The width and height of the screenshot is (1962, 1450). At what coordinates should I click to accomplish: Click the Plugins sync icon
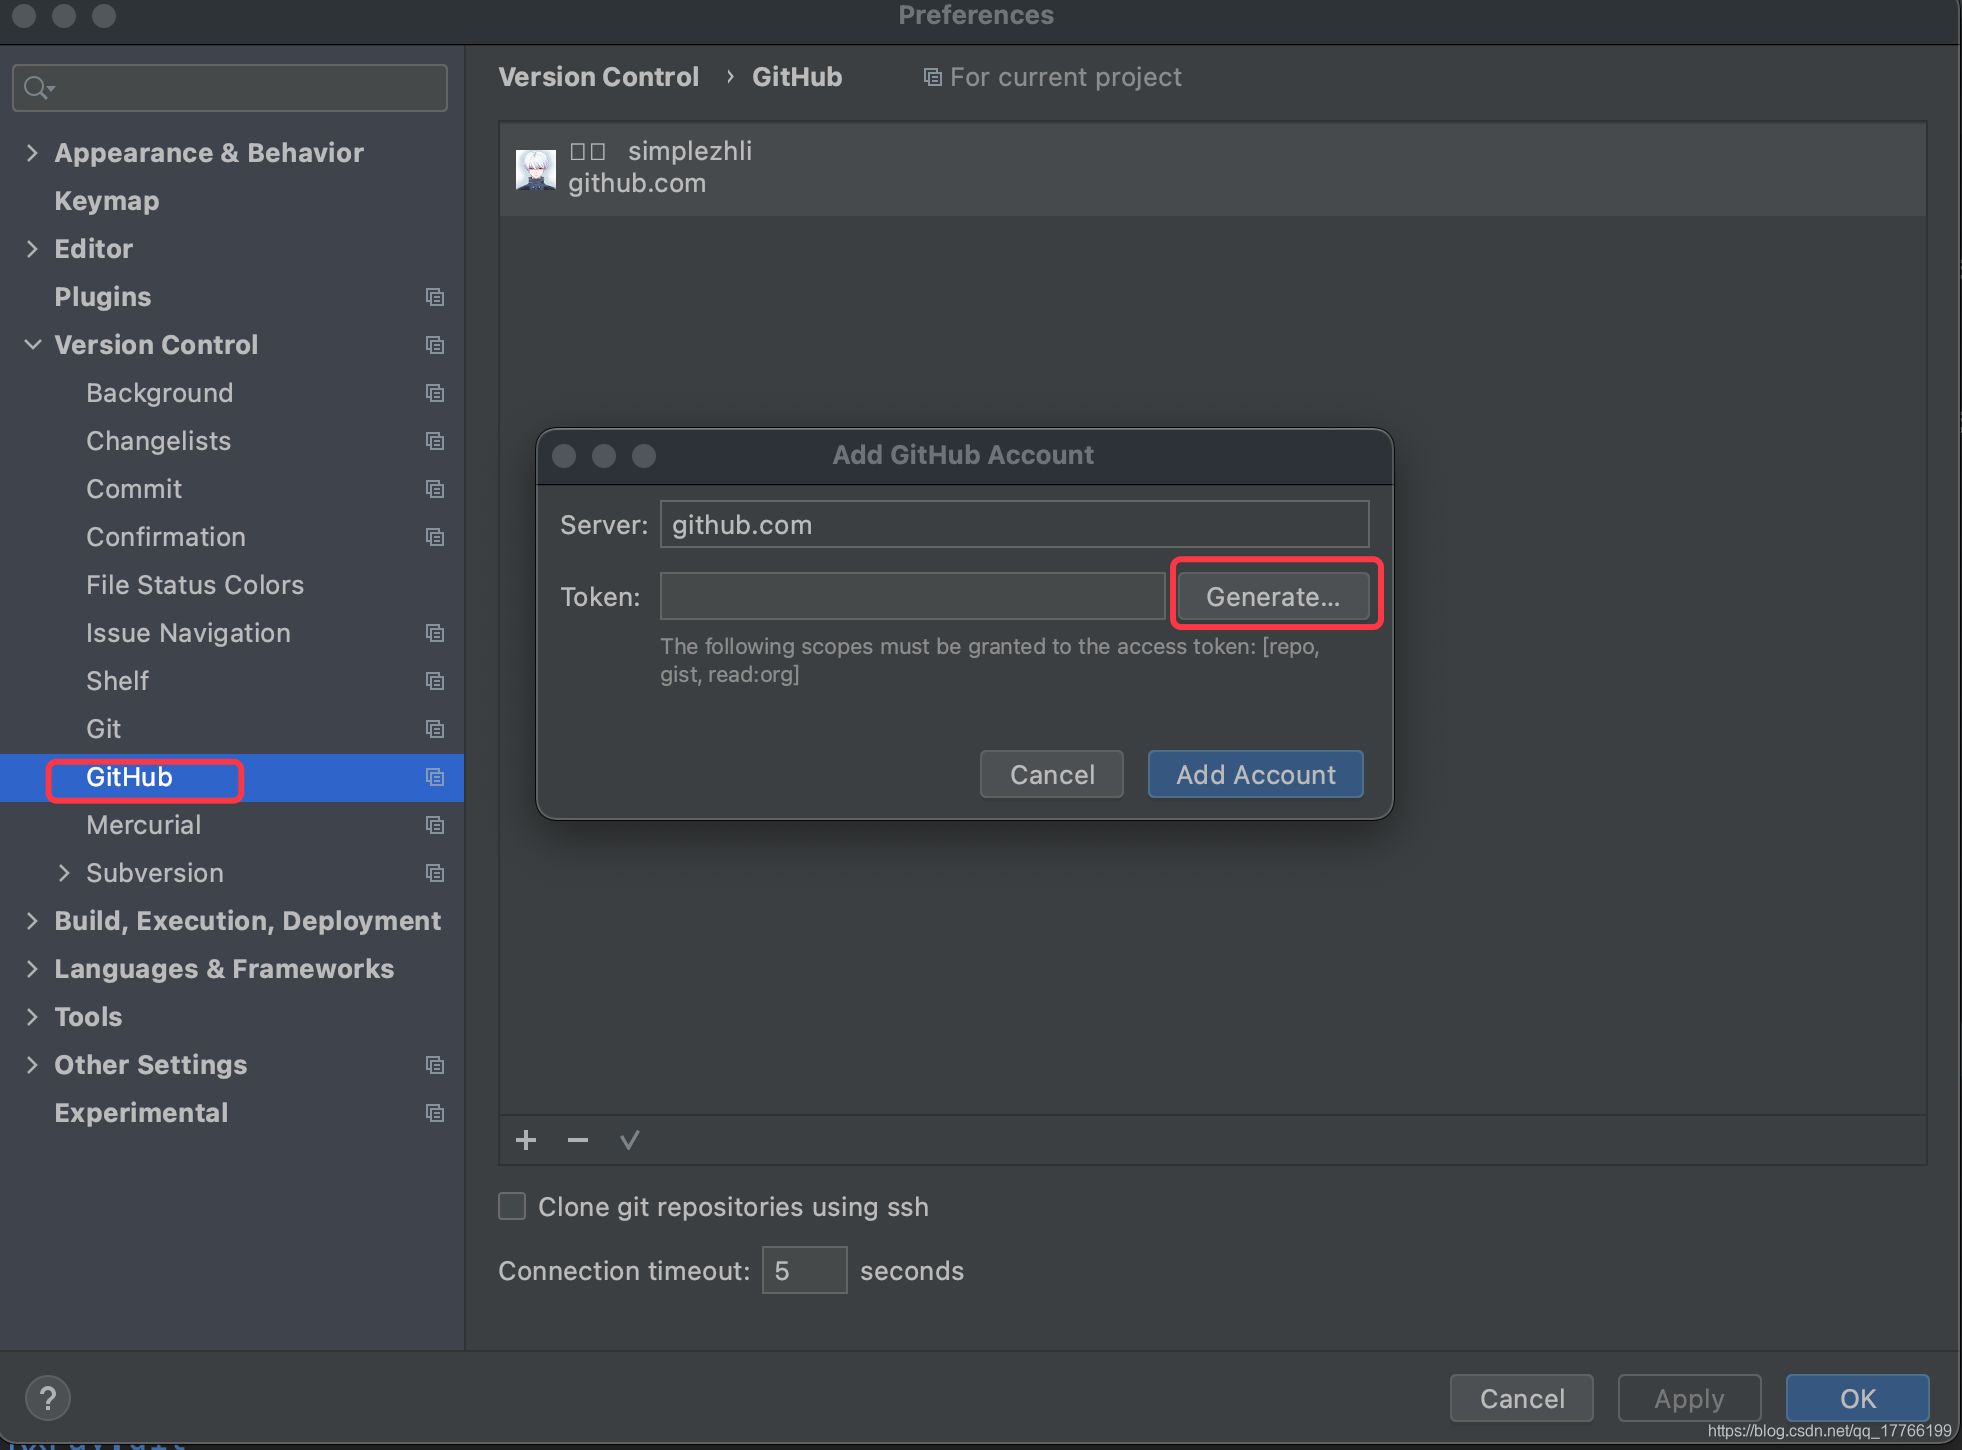434,297
